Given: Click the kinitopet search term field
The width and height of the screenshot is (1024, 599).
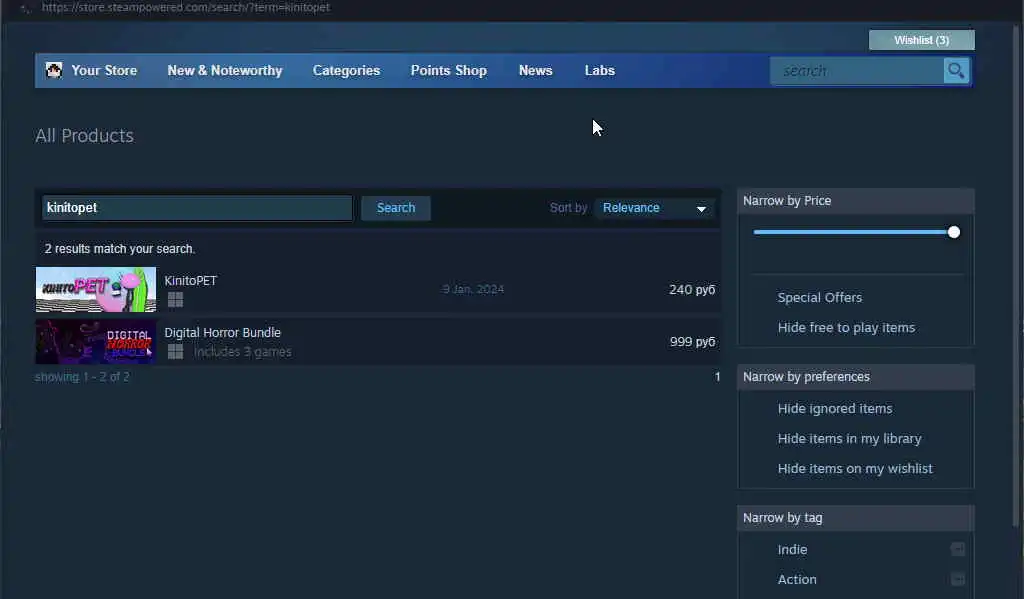Looking at the screenshot, I should (197, 208).
